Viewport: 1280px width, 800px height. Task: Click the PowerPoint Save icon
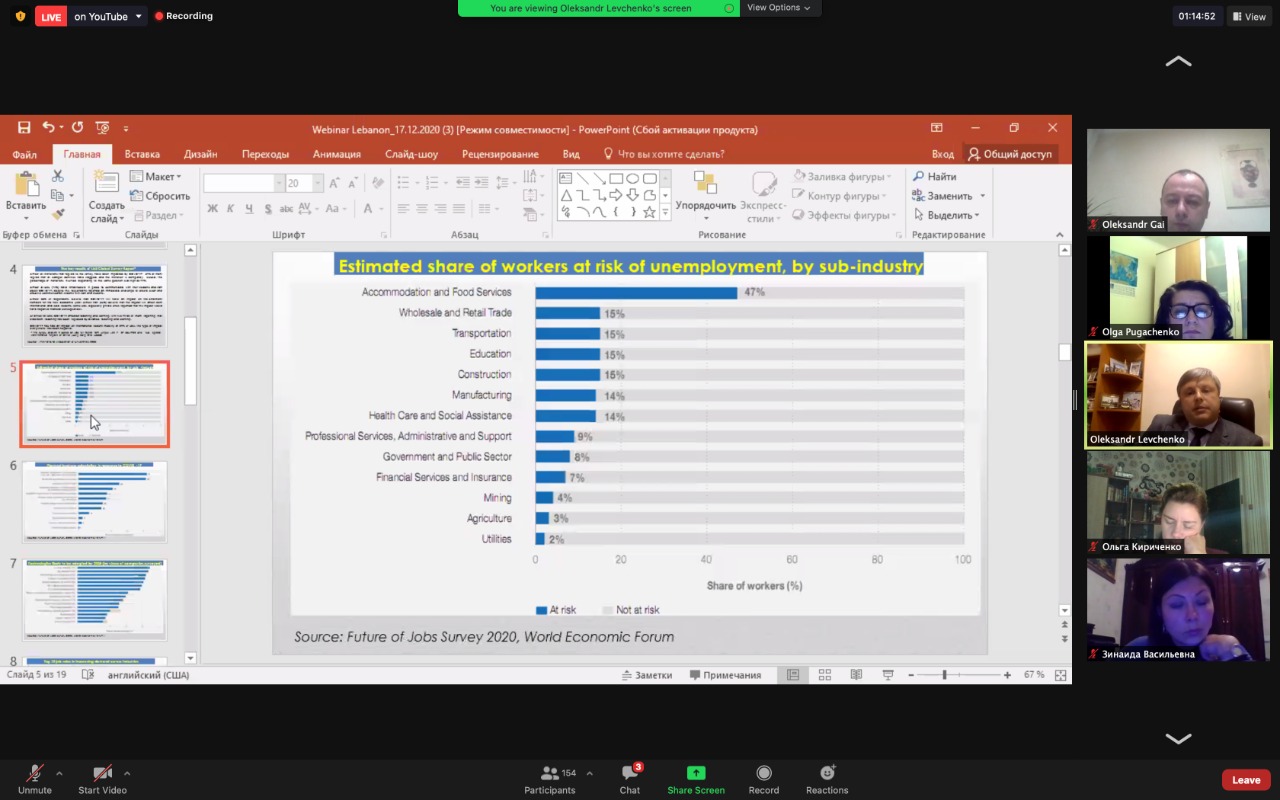tap(24, 128)
